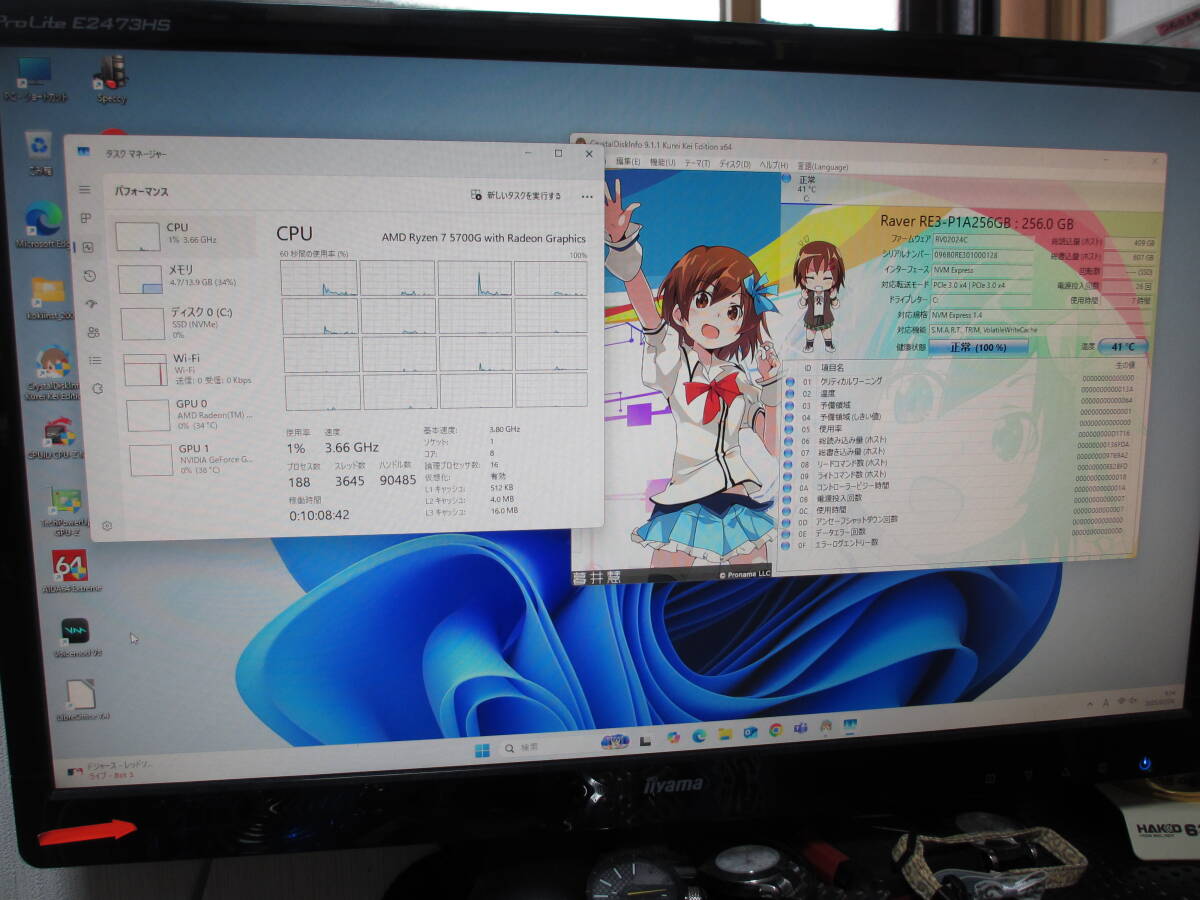Open Services icon in Task Manager sidebar
The width and height of the screenshot is (1200, 900).
(x=98, y=388)
